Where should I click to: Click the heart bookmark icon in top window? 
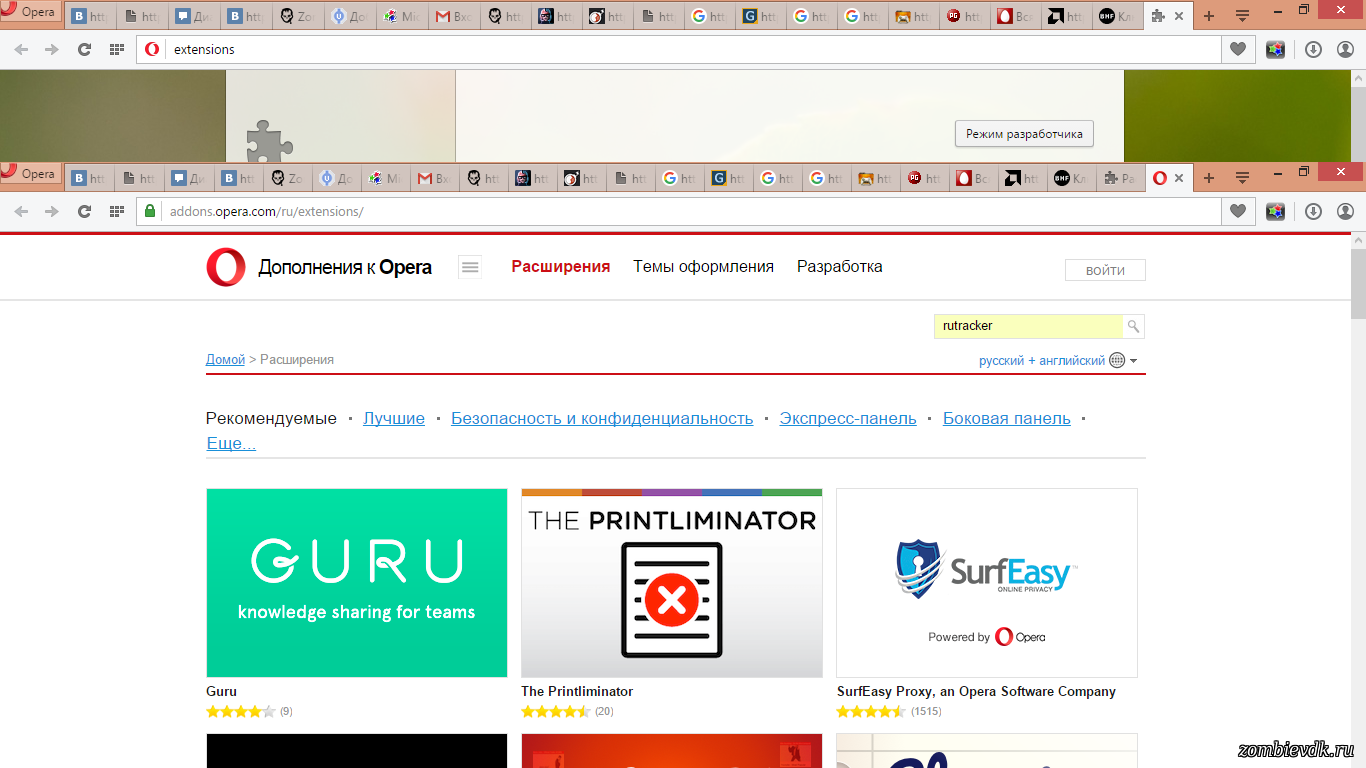tap(1238, 49)
